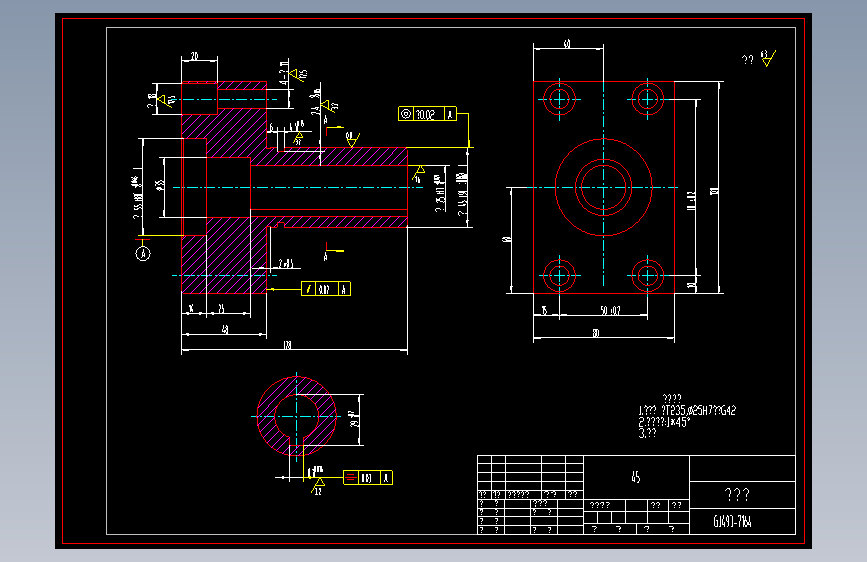The image size is (867, 562).
Task: Select the surface roughness symbol in top-right corner
Action: (769, 58)
